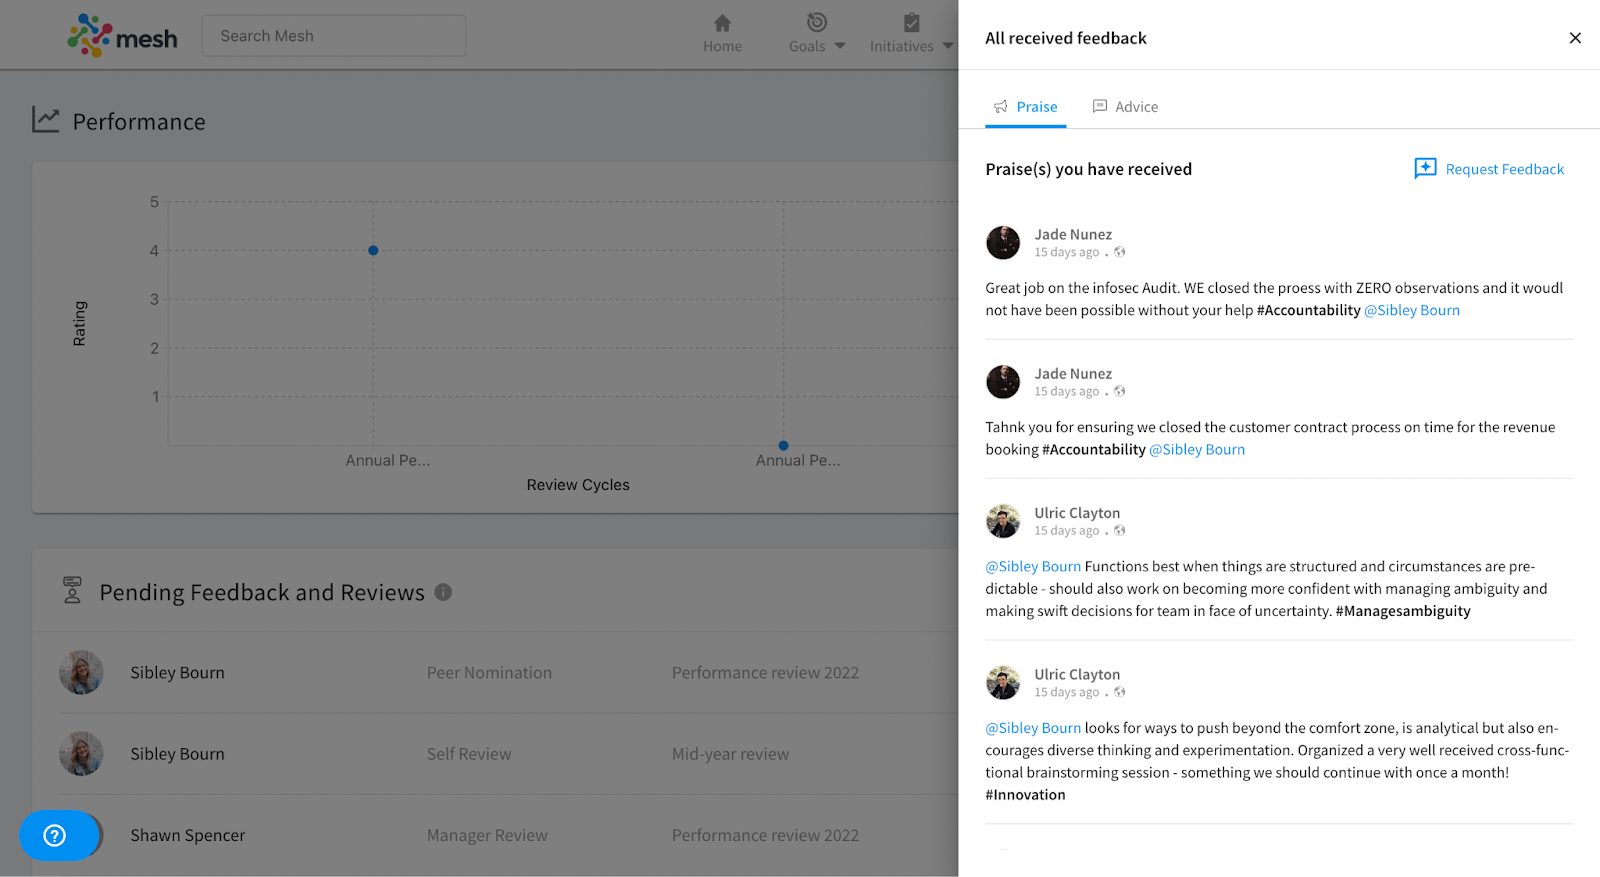Expand the Goals dropdown arrow
Image resolution: width=1600 pixels, height=877 pixels.
840,46
